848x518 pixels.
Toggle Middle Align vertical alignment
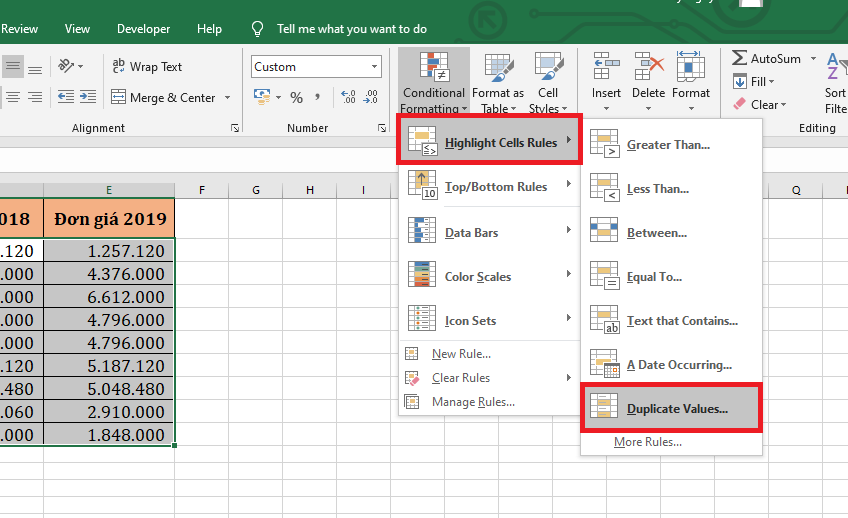[x=13, y=67]
